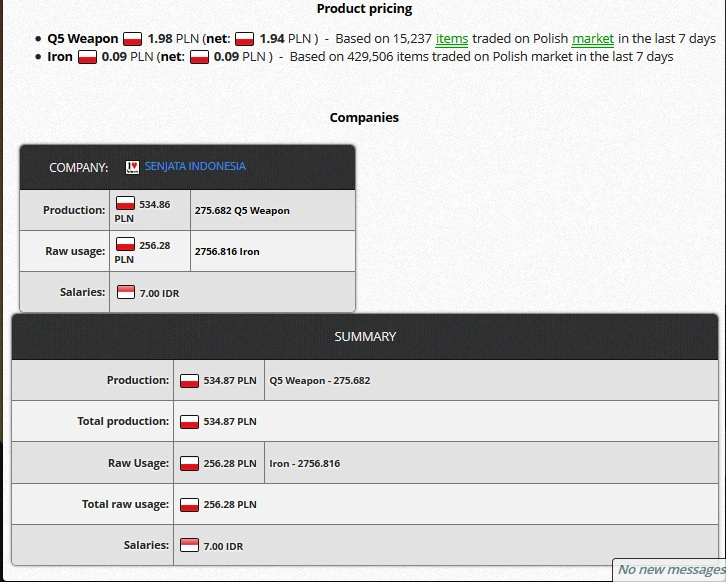Click Polish flag before Iron 0.09 PLN price

87,57
